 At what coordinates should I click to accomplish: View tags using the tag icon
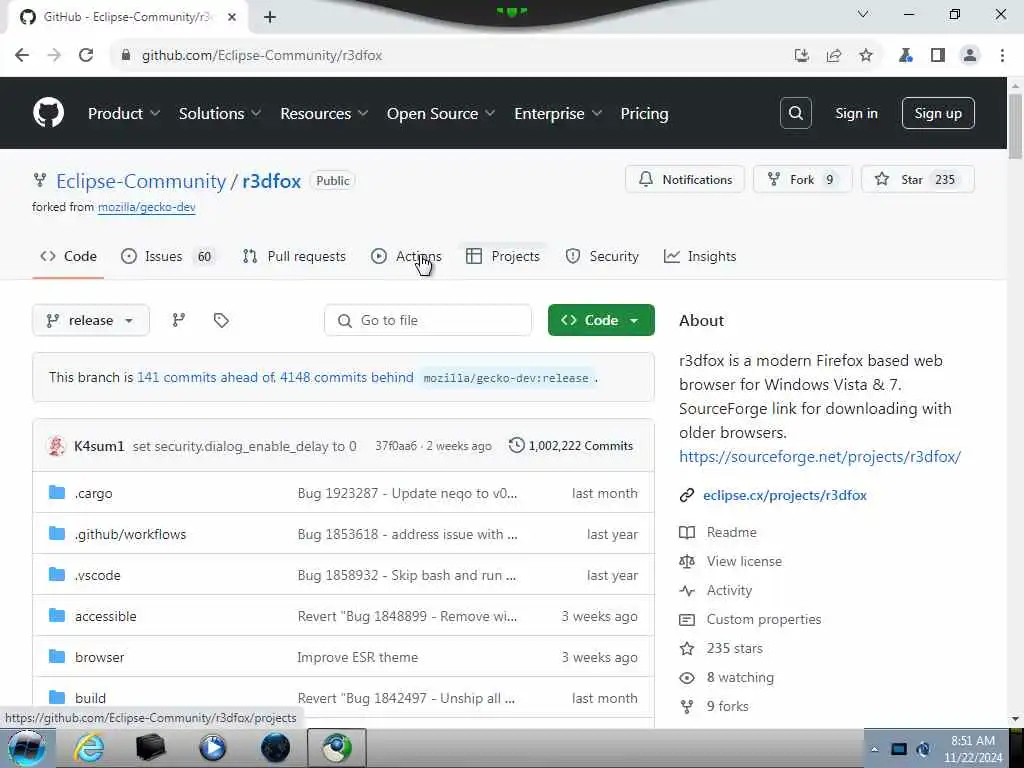221,320
